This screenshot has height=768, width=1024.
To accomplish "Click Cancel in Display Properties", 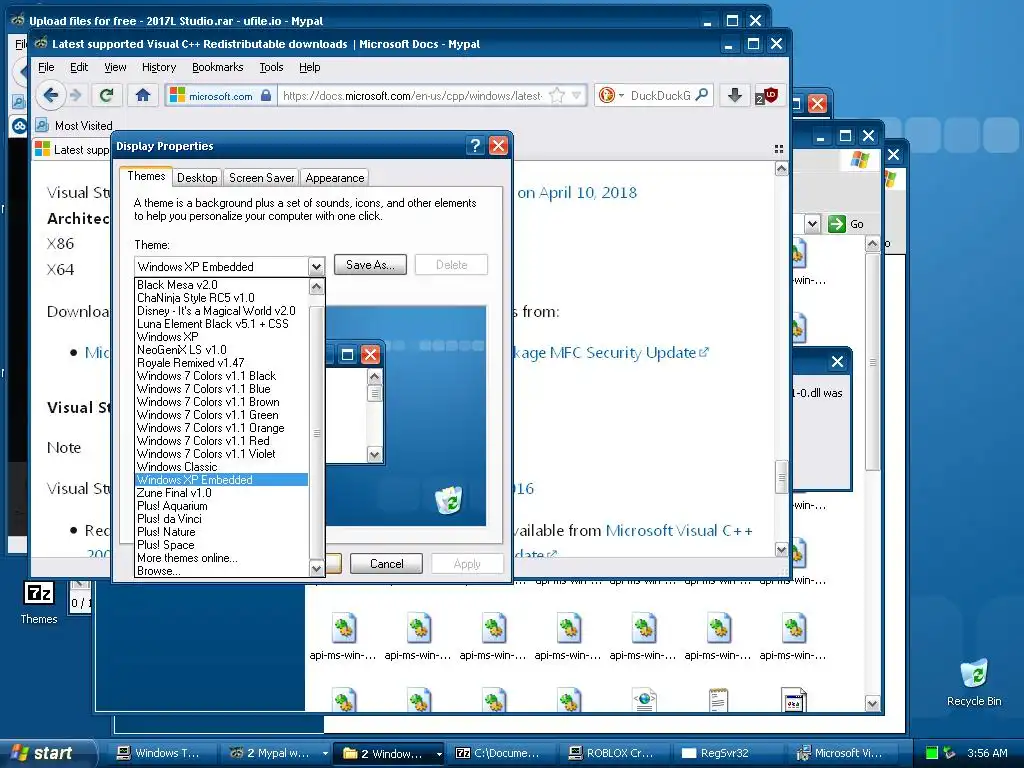I will (387, 564).
